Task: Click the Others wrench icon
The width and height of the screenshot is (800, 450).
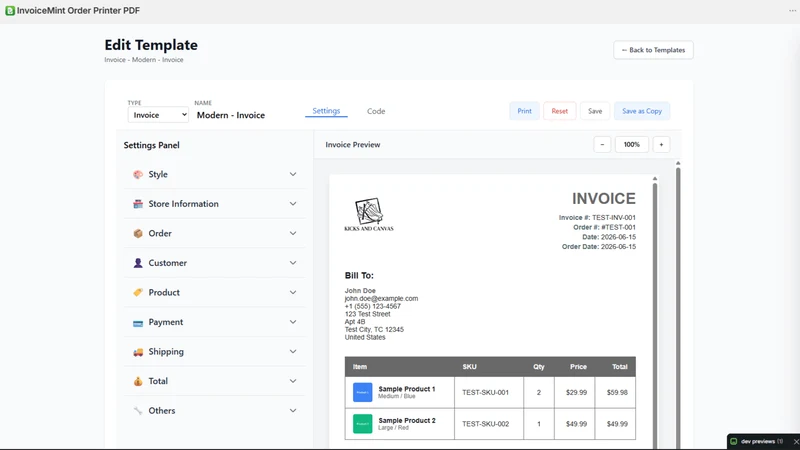Action: pos(138,411)
